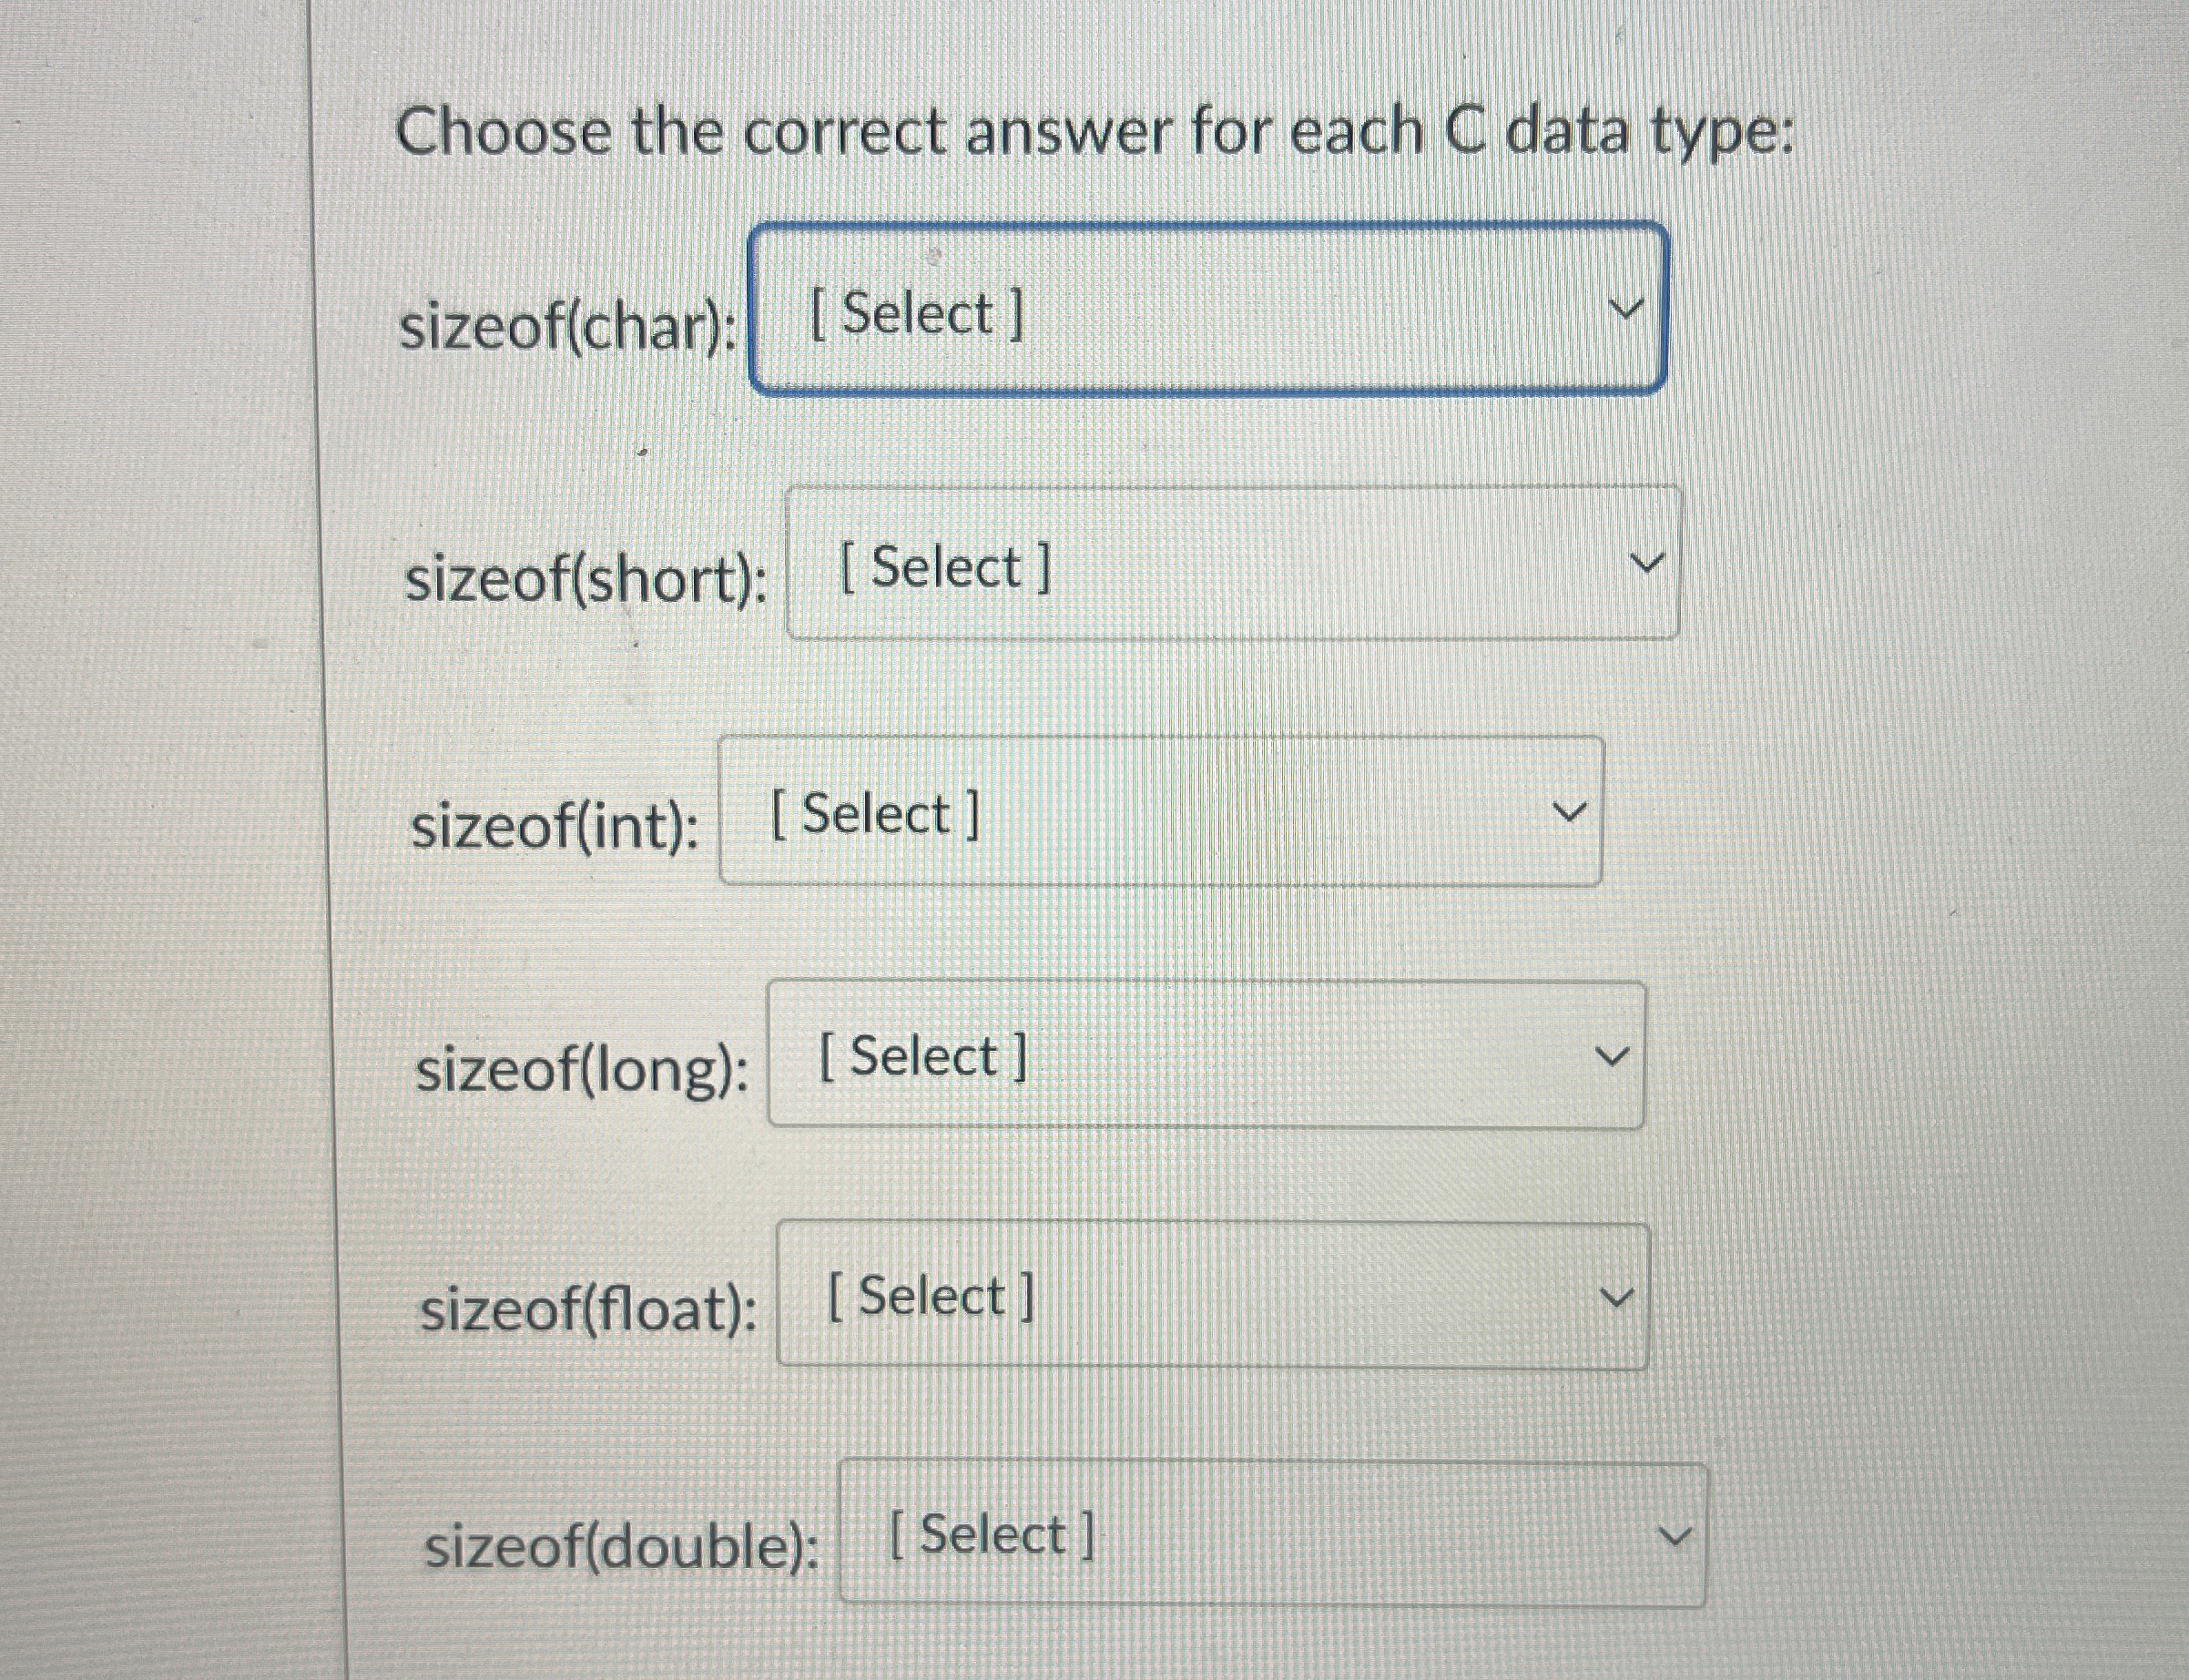The width and height of the screenshot is (2189, 1680).
Task: Click the chevron on the sizeof(long) selector
Action: click(x=1614, y=1055)
